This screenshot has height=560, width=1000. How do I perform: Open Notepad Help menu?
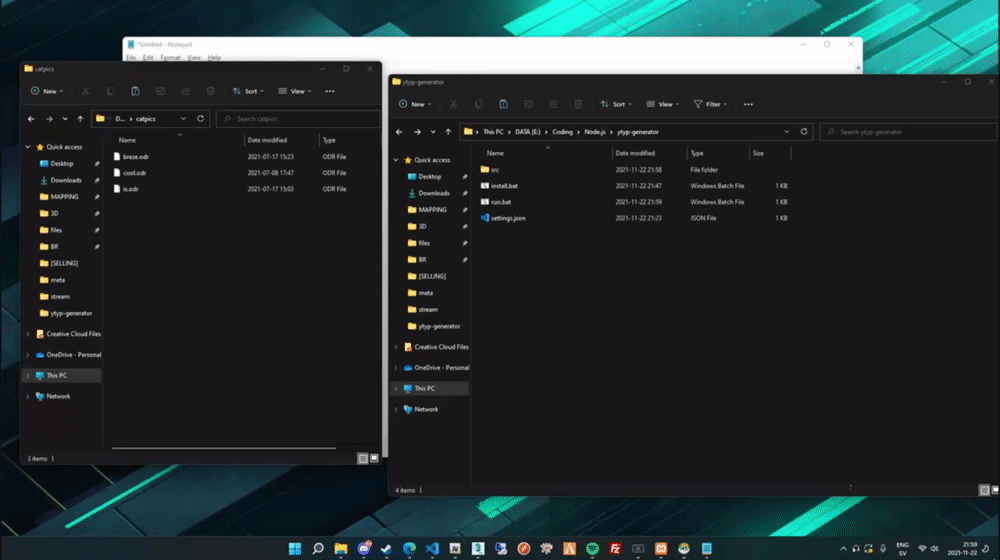pos(214,57)
